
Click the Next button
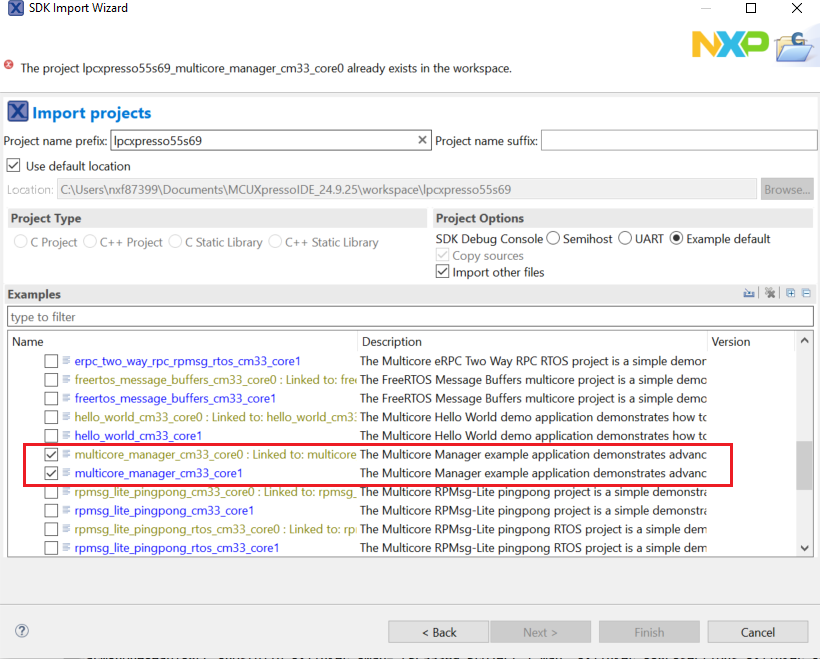540,632
